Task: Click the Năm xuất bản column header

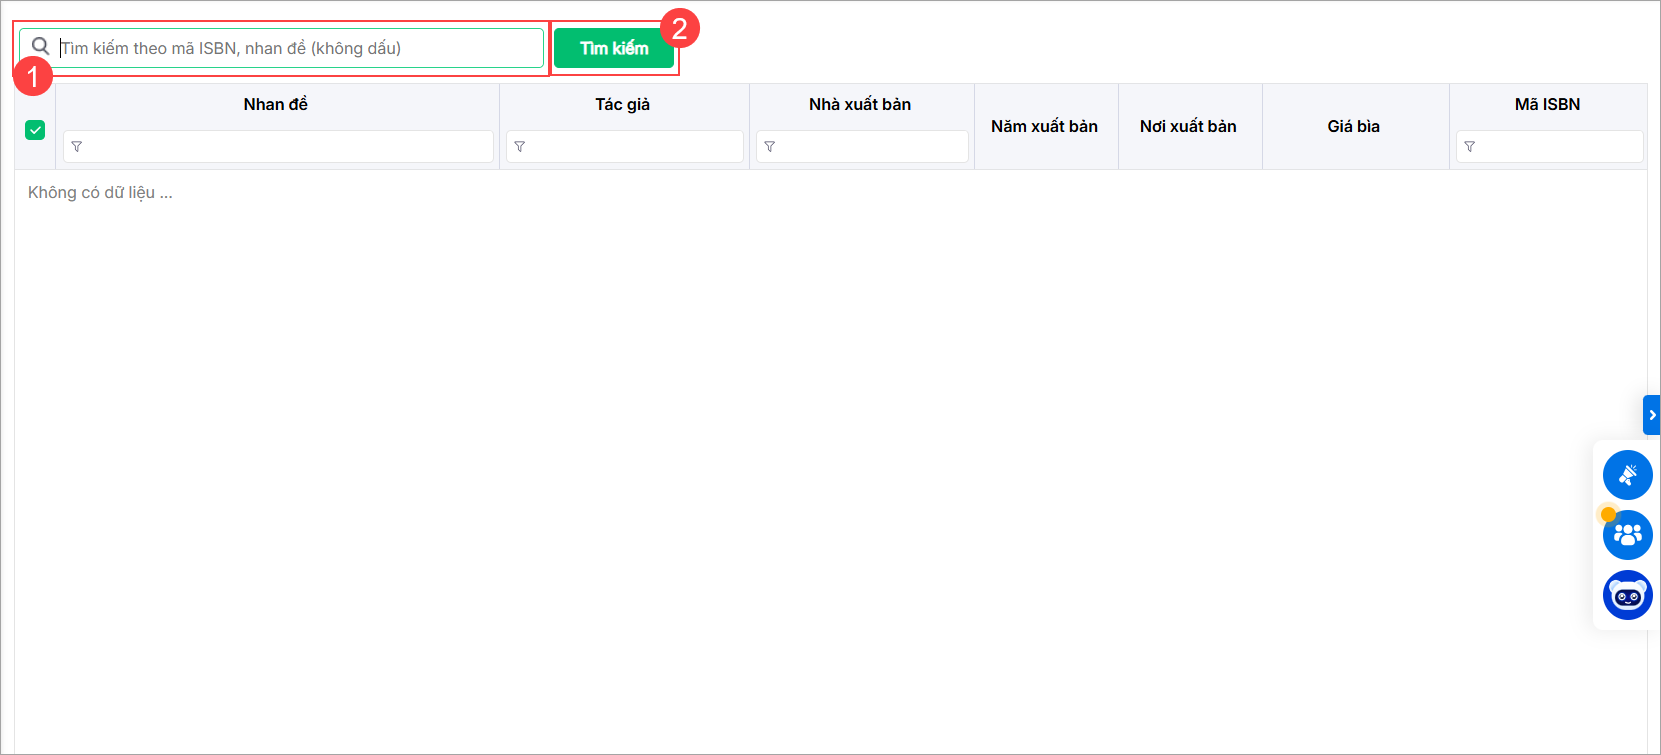Action: pos(1045,126)
